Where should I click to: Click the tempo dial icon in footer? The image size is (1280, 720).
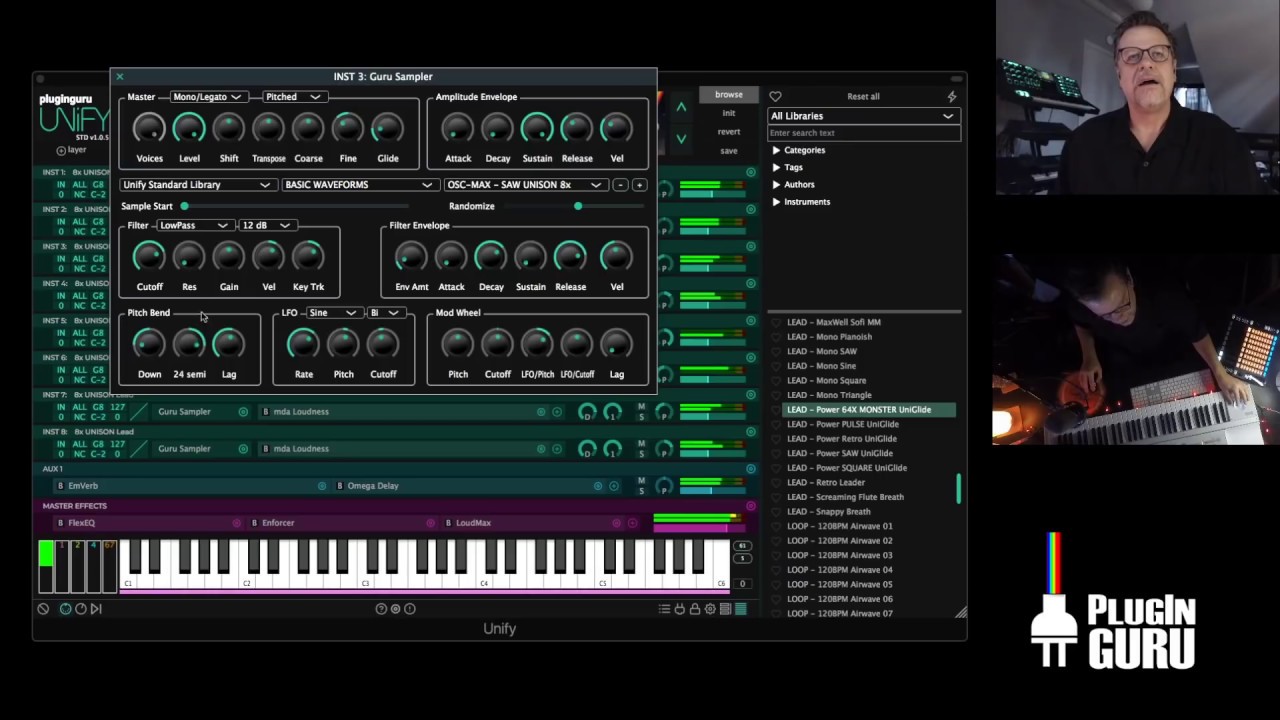[x=80, y=608]
